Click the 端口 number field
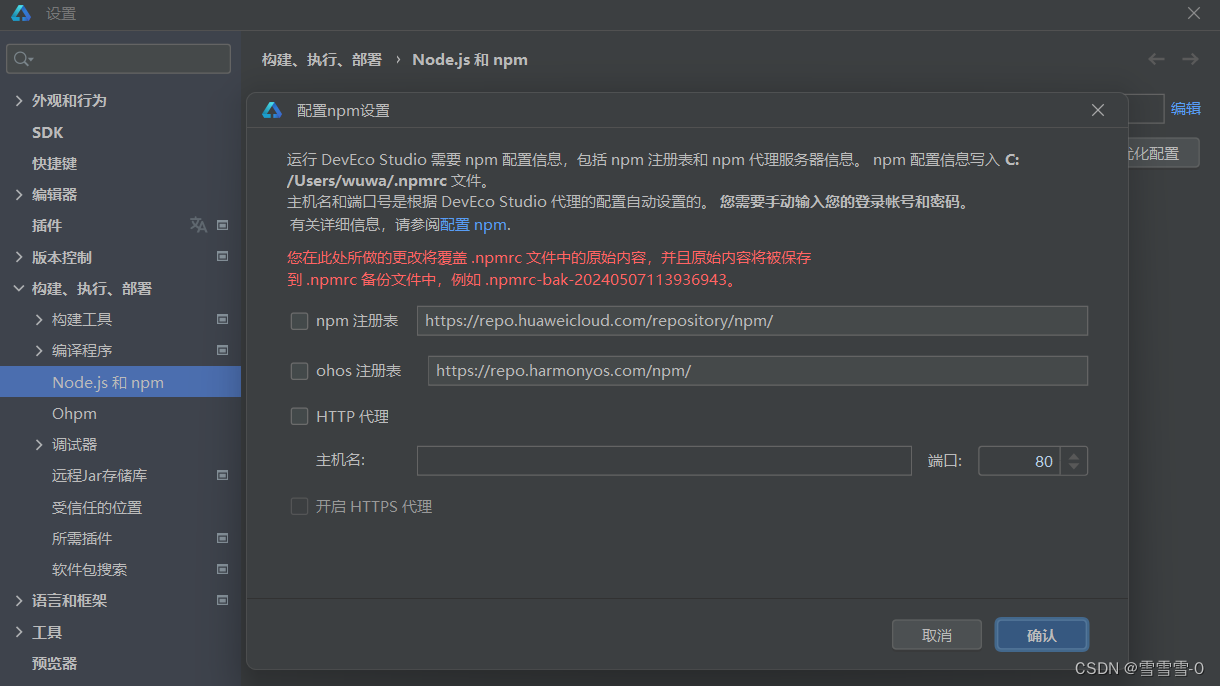 (1020, 461)
